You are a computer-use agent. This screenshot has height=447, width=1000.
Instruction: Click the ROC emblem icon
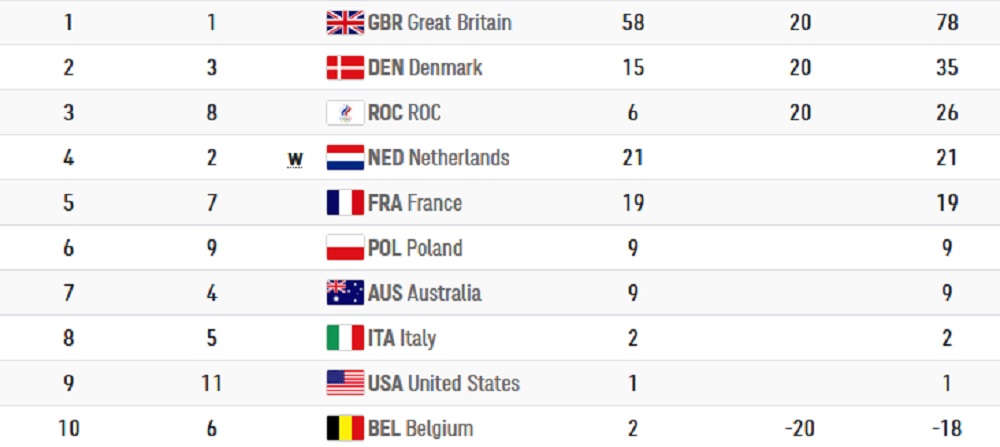click(345, 113)
